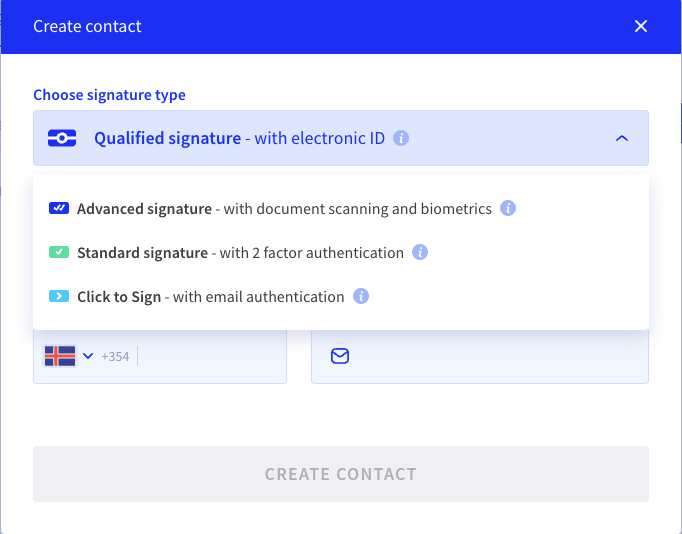
Task: Open info tooltip for Qualified signature
Action: tap(401, 138)
